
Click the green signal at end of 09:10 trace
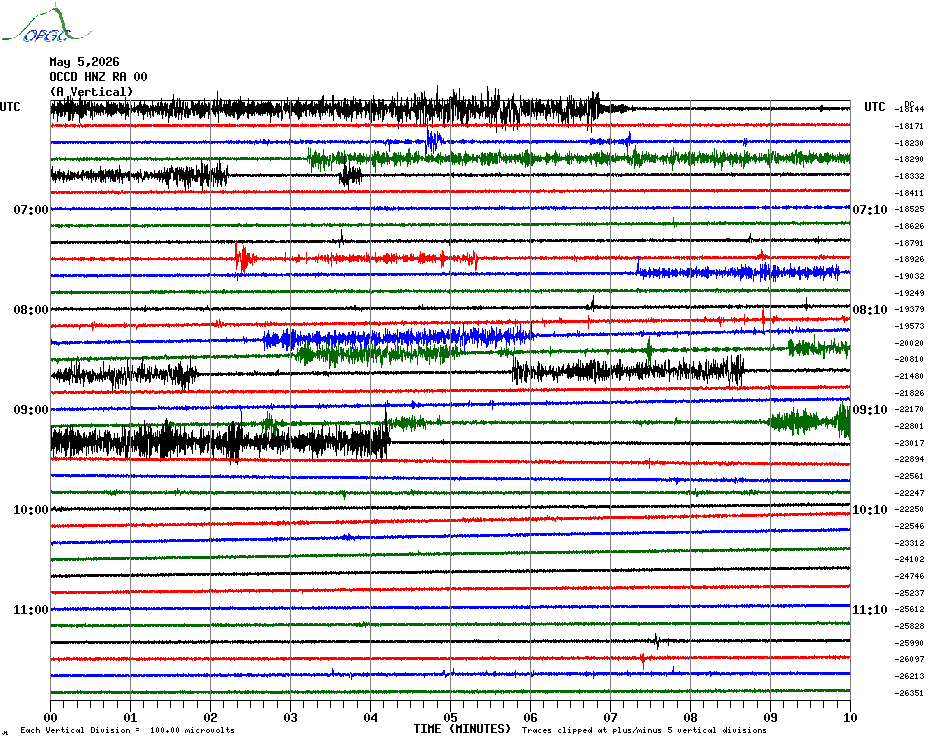click(810, 421)
